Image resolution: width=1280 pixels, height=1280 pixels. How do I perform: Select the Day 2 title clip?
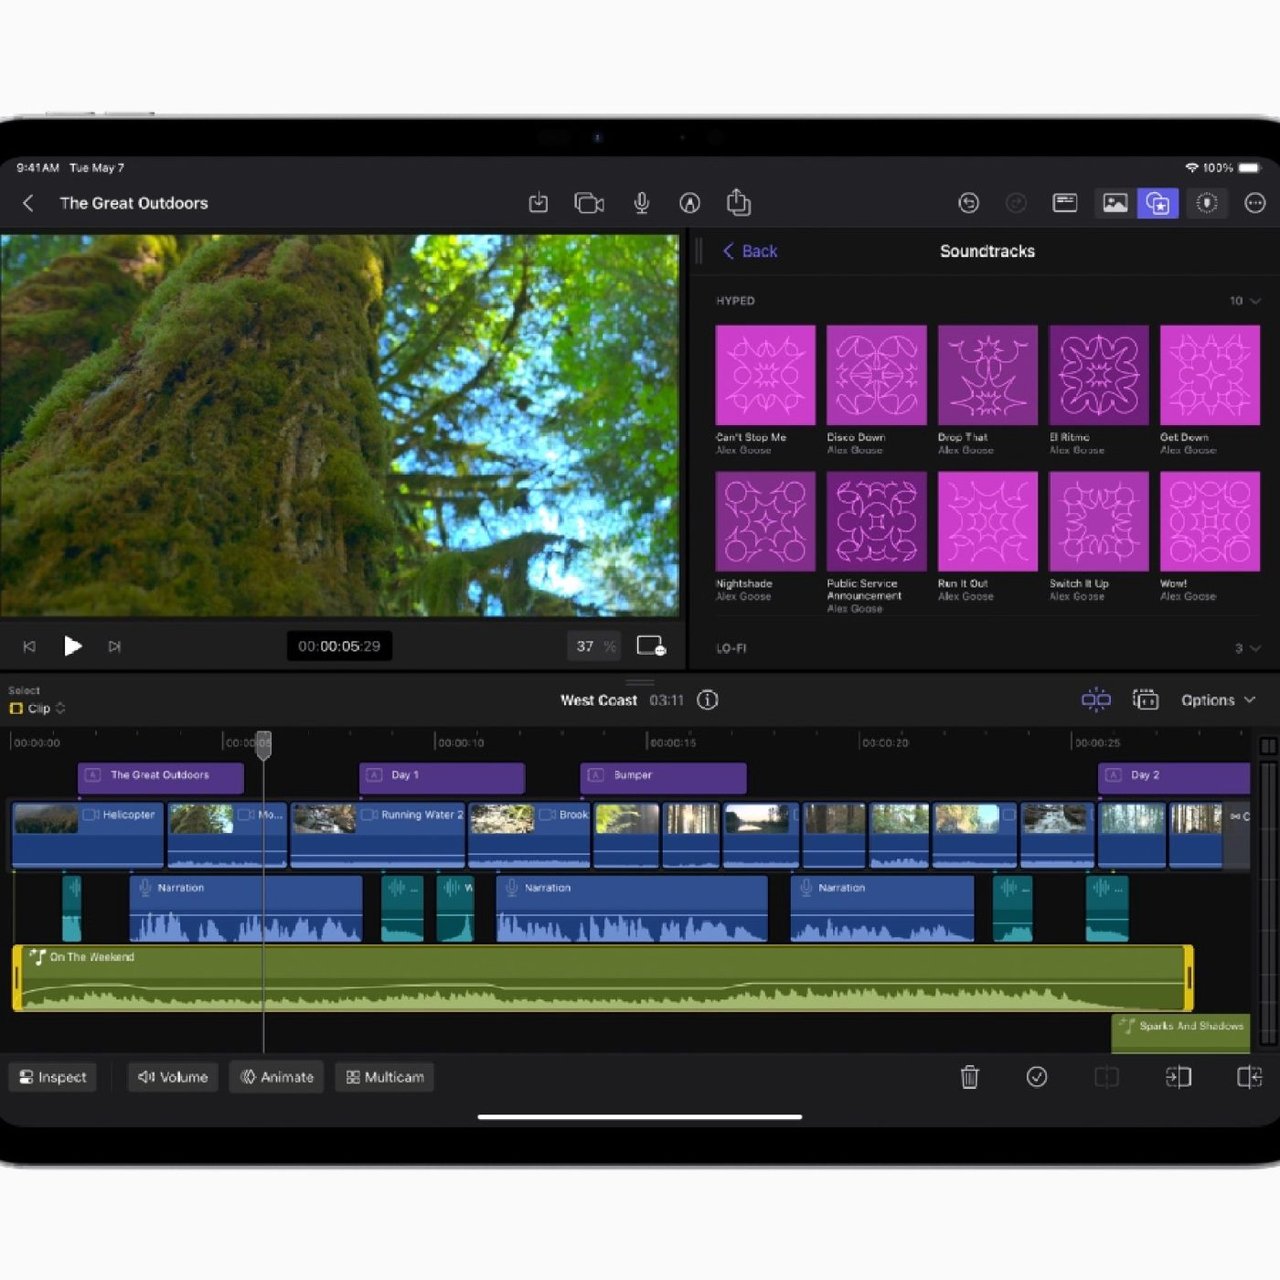click(1174, 776)
